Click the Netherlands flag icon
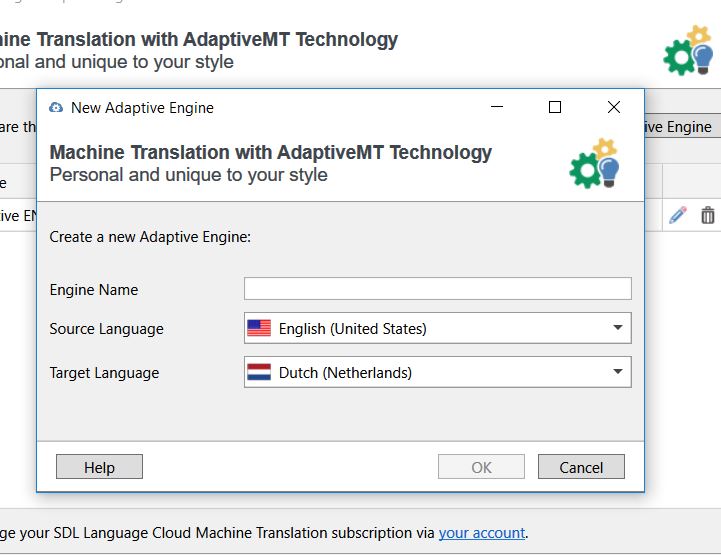The image size is (721, 559). pos(260,373)
